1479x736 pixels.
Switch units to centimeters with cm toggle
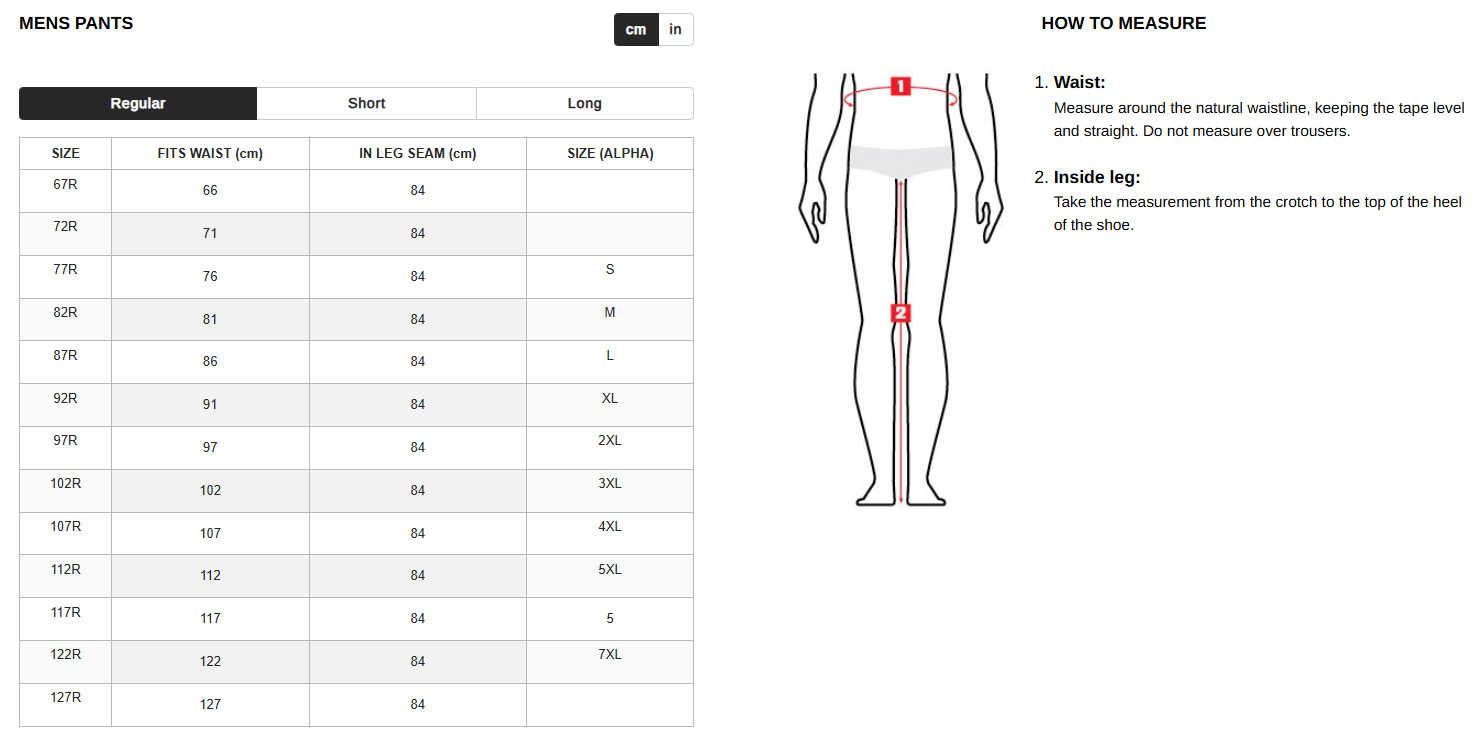(636, 29)
